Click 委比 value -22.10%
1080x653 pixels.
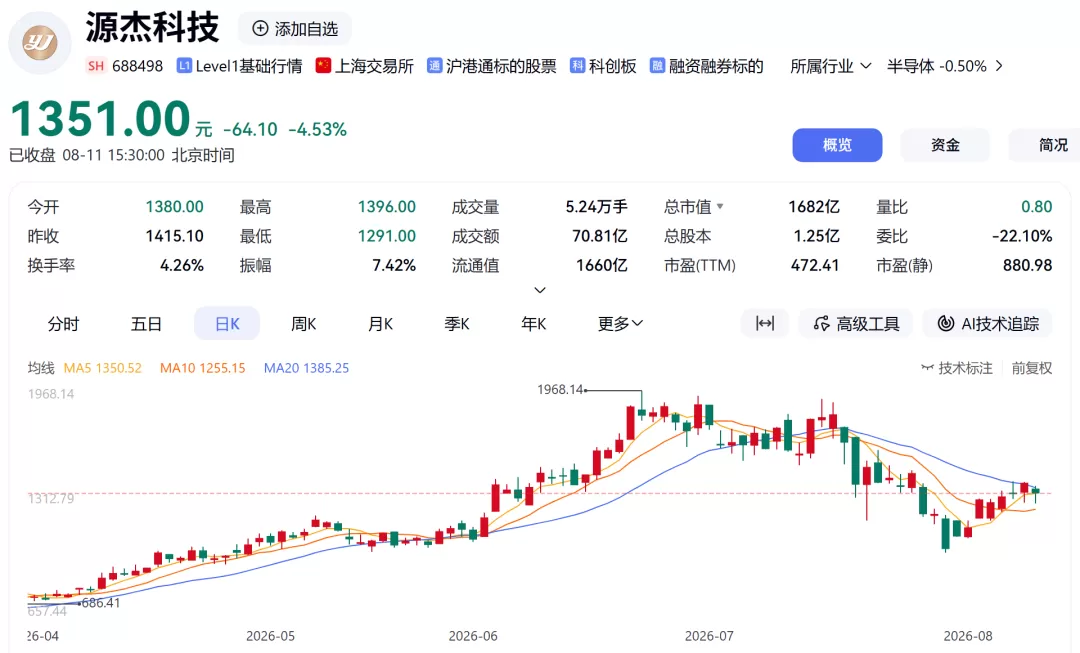pyautogui.click(x=1022, y=236)
